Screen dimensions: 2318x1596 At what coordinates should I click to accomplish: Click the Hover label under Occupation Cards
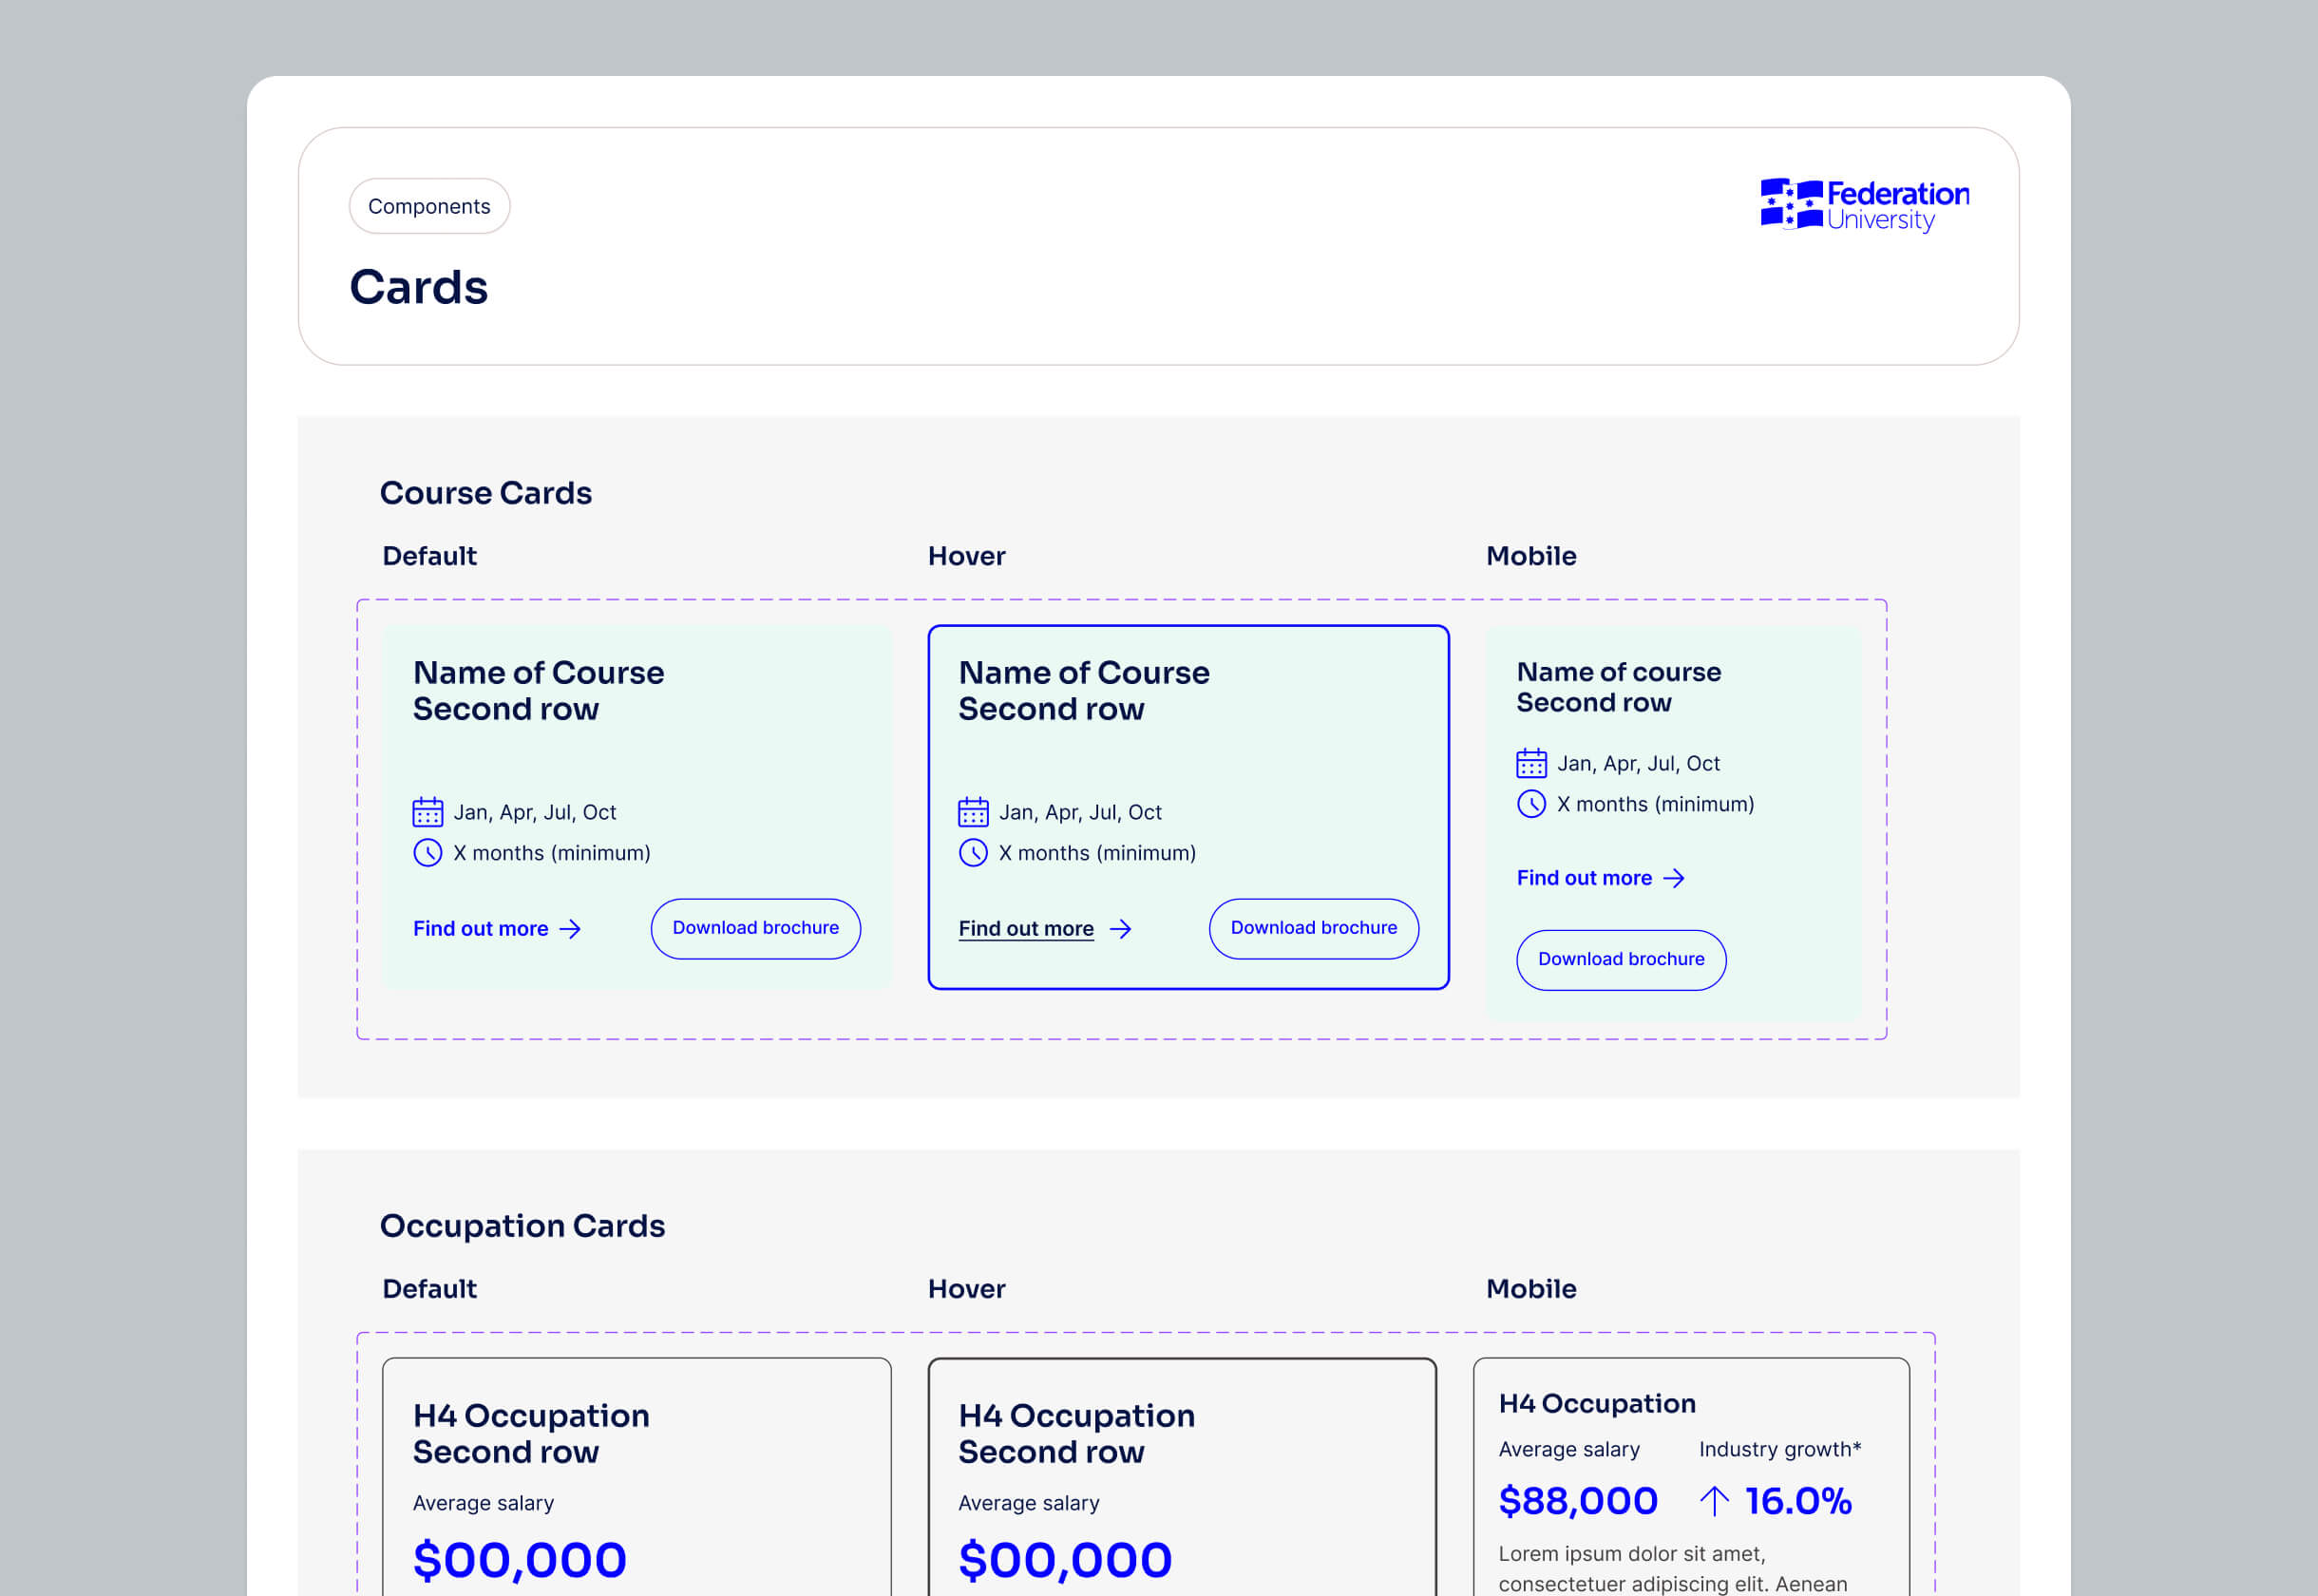[967, 1289]
